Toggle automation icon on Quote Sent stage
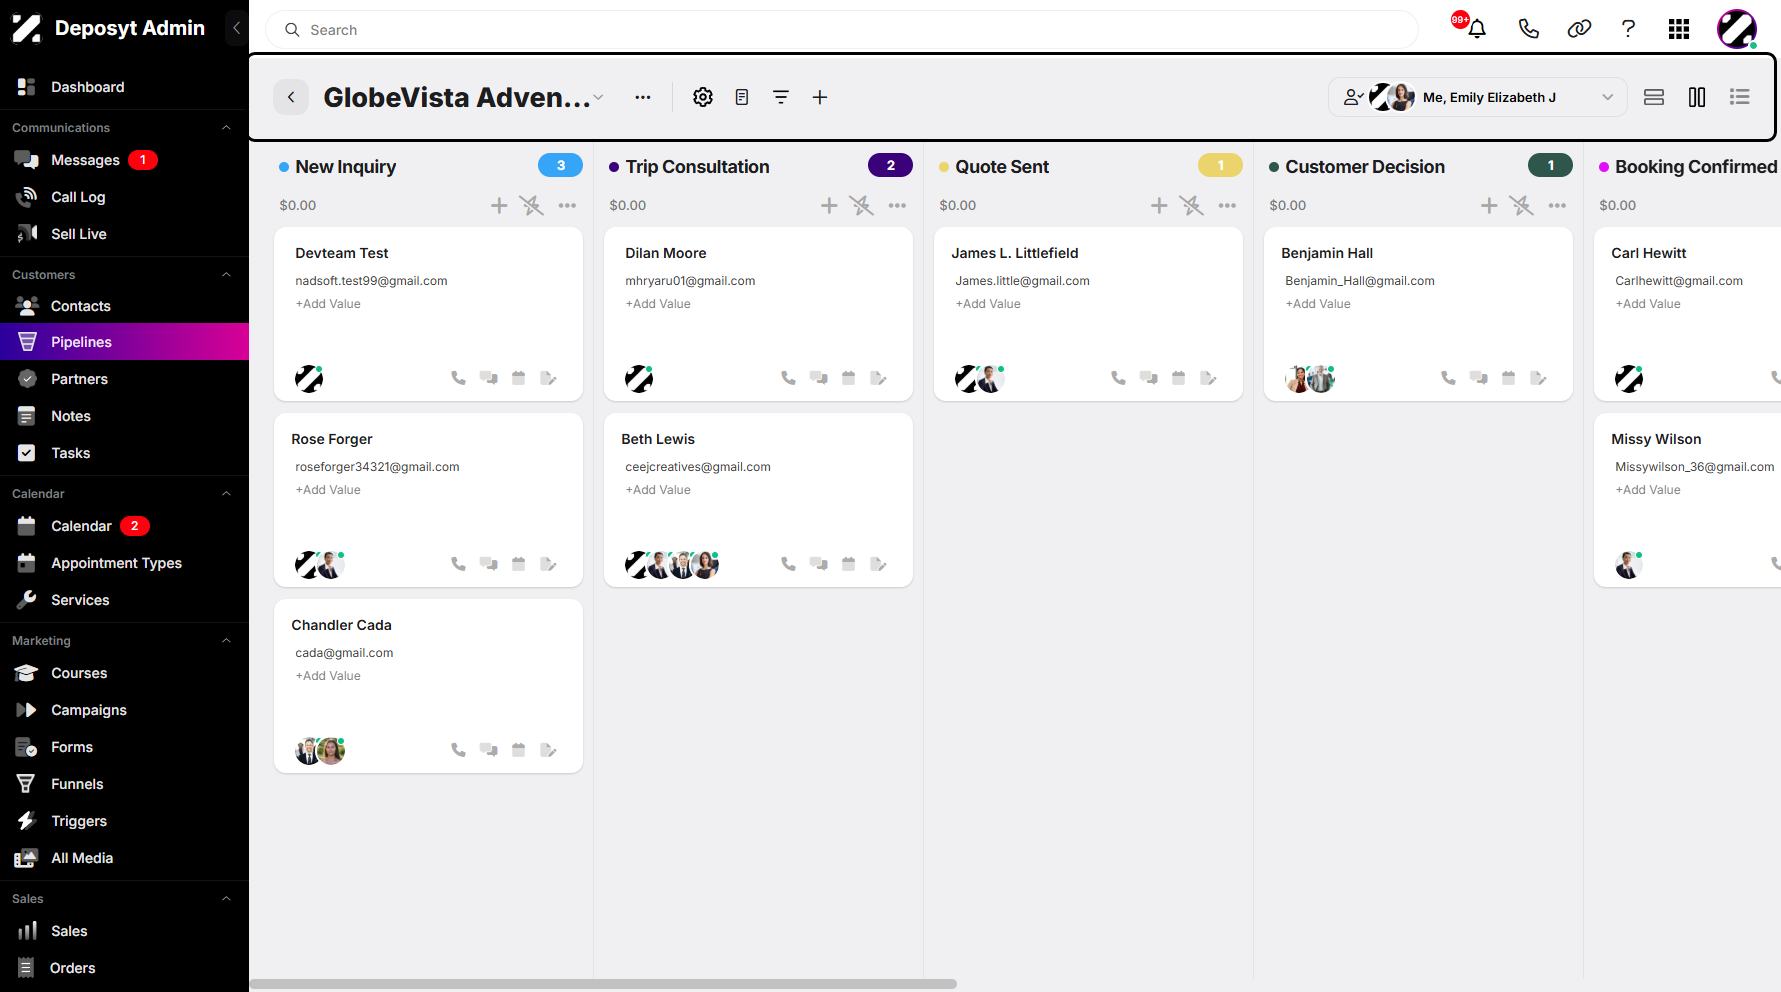 [1192, 205]
